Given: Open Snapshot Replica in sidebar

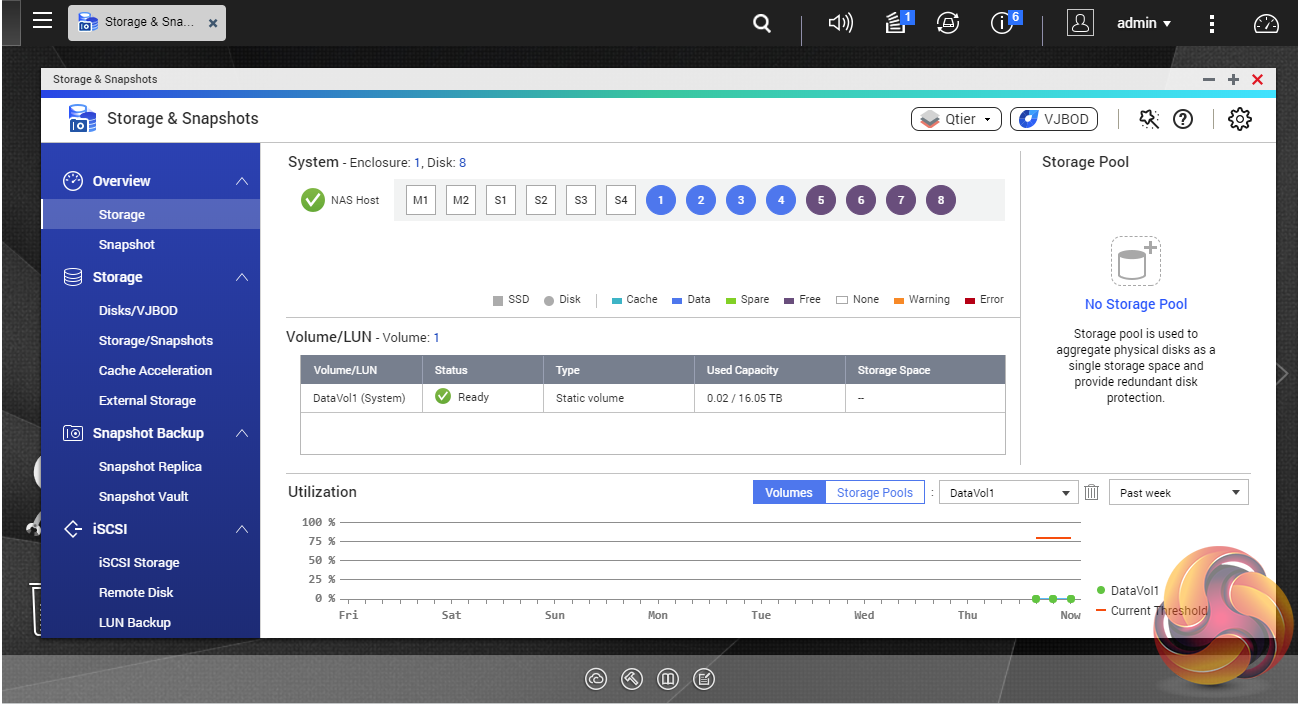Looking at the screenshot, I should [150, 466].
